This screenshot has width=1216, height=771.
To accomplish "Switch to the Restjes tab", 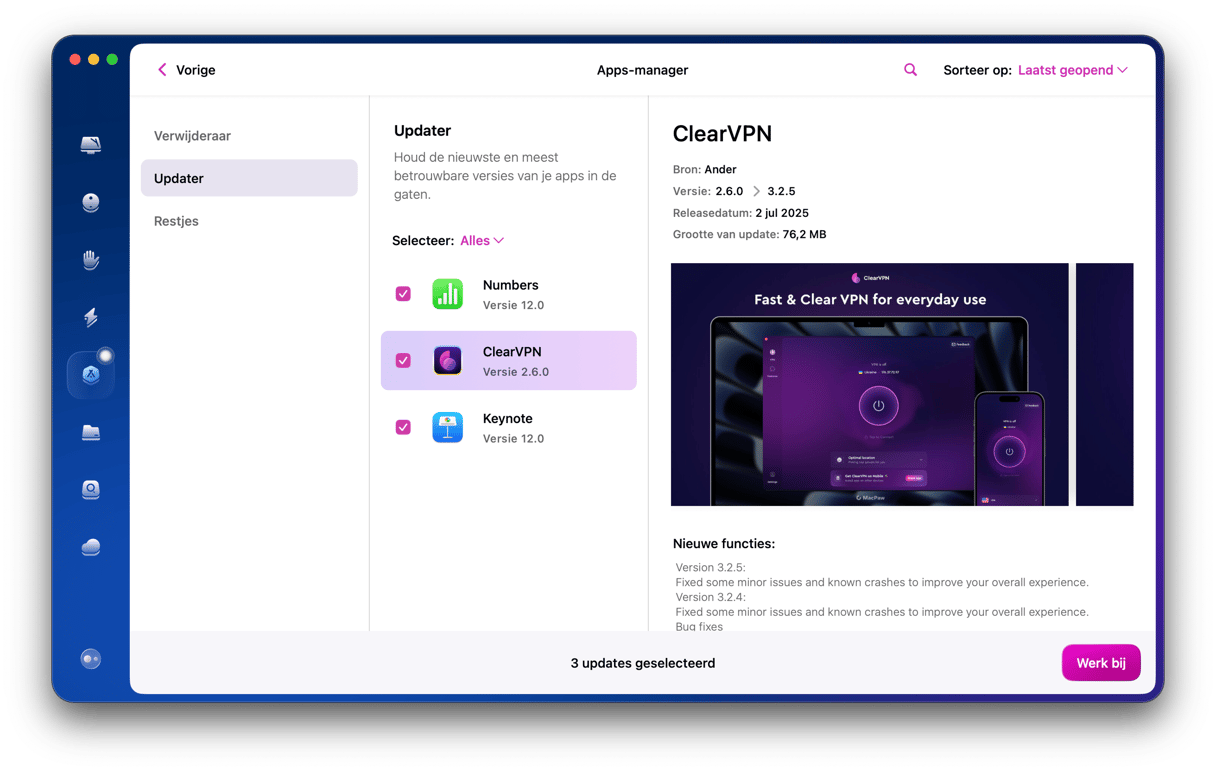I will coord(176,221).
